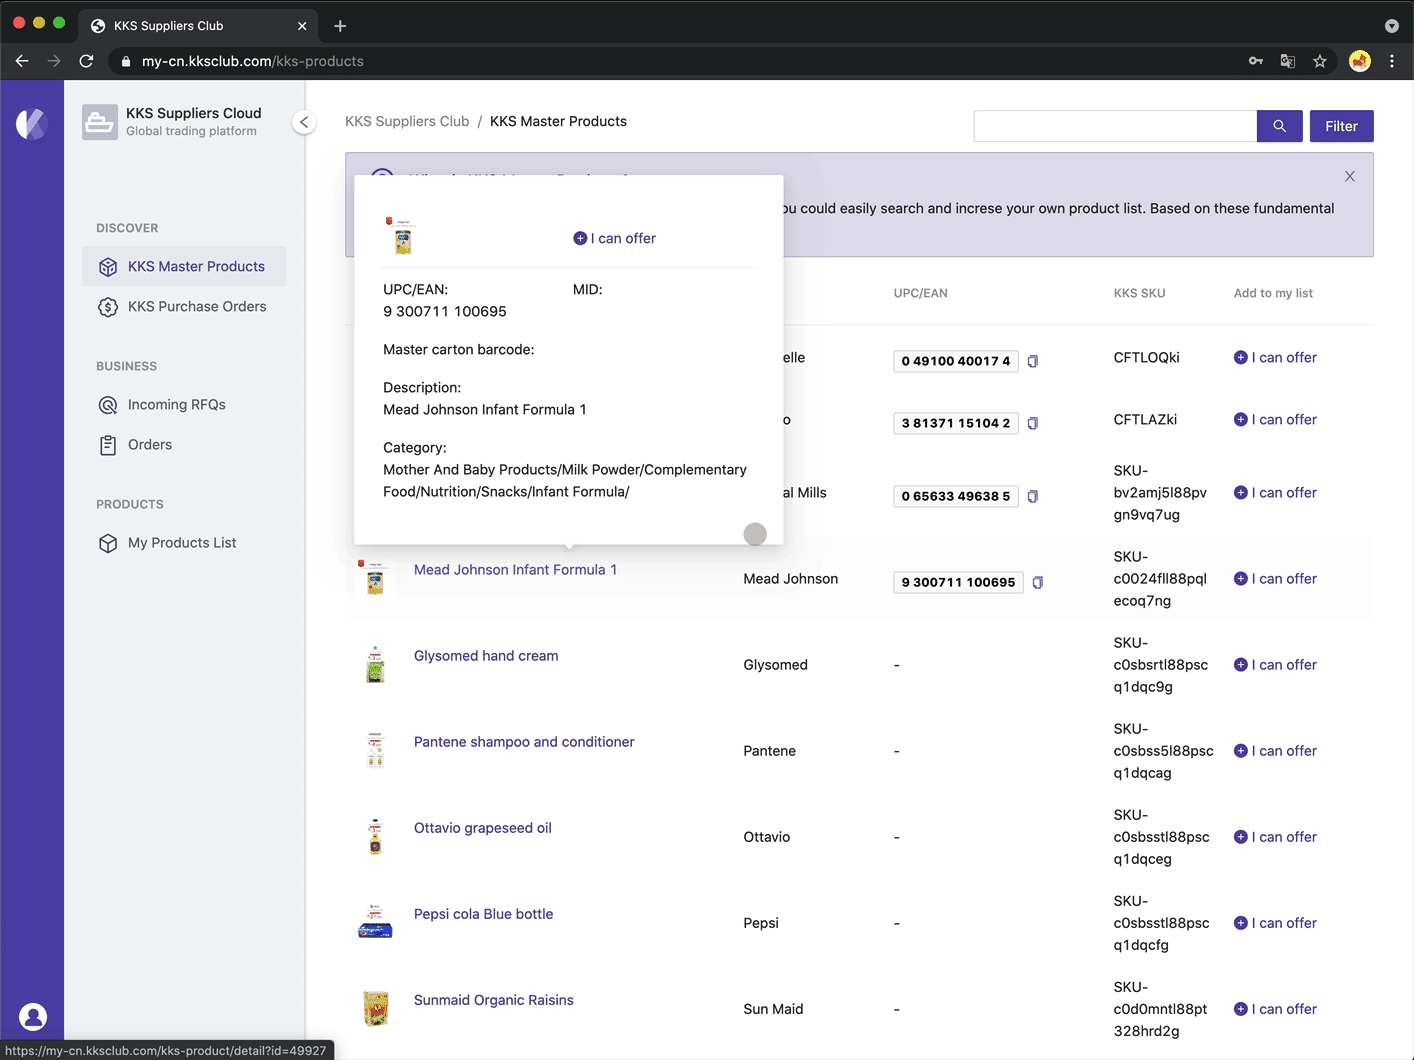Image resolution: width=1414 pixels, height=1060 pixels.
Task: Bookmark page with star icon
Action: point(1320,61)
